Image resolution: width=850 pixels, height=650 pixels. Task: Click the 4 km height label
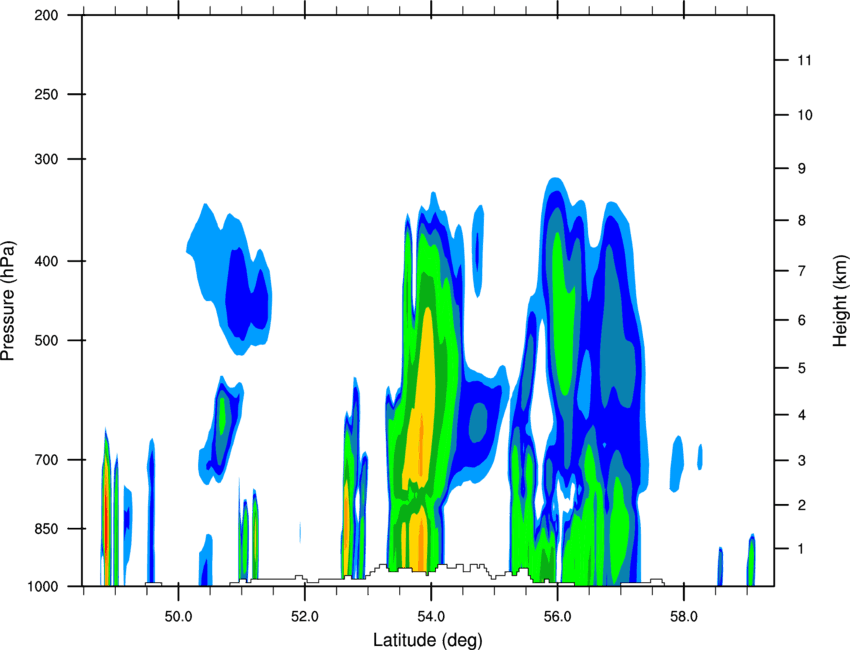[801, 415]
